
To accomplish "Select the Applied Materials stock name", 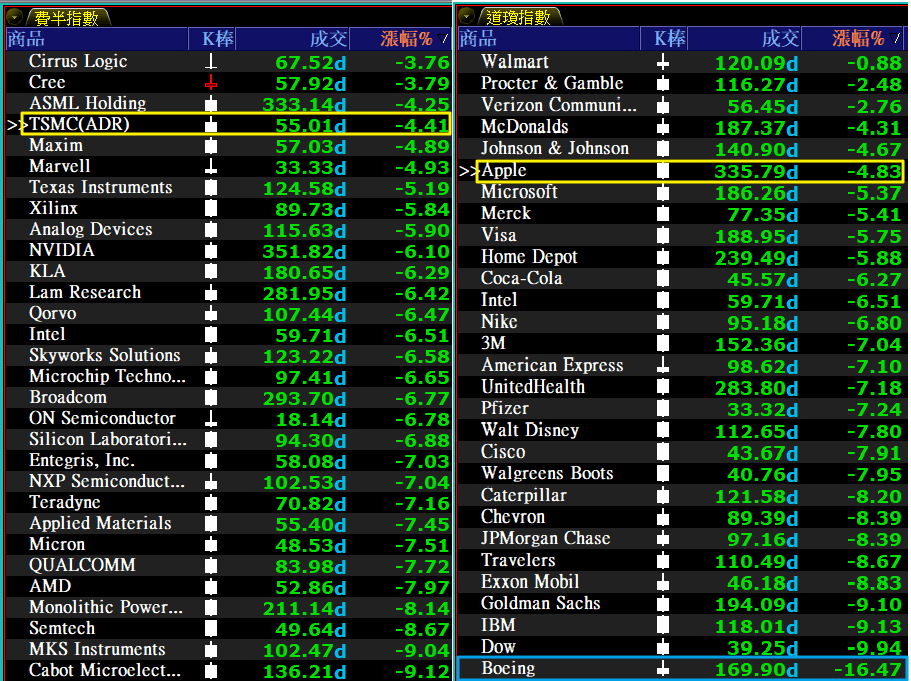I will click(100, 524).
